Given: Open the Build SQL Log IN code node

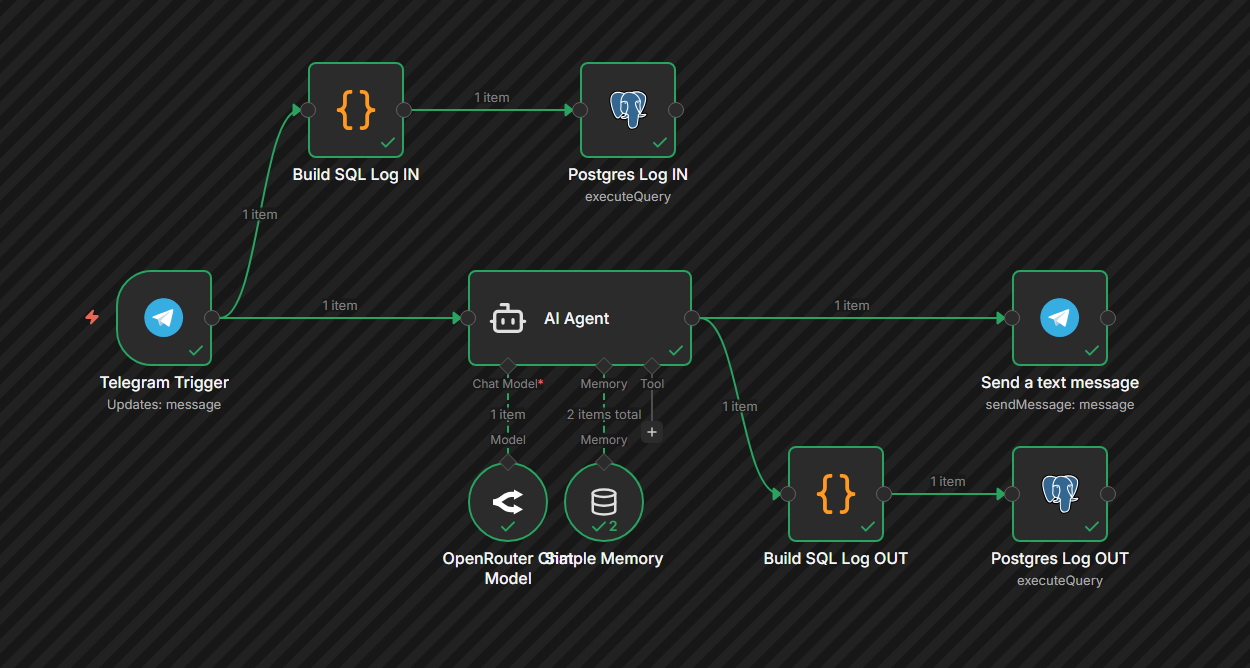Looking at the screenshot, I should pos(356,110).
